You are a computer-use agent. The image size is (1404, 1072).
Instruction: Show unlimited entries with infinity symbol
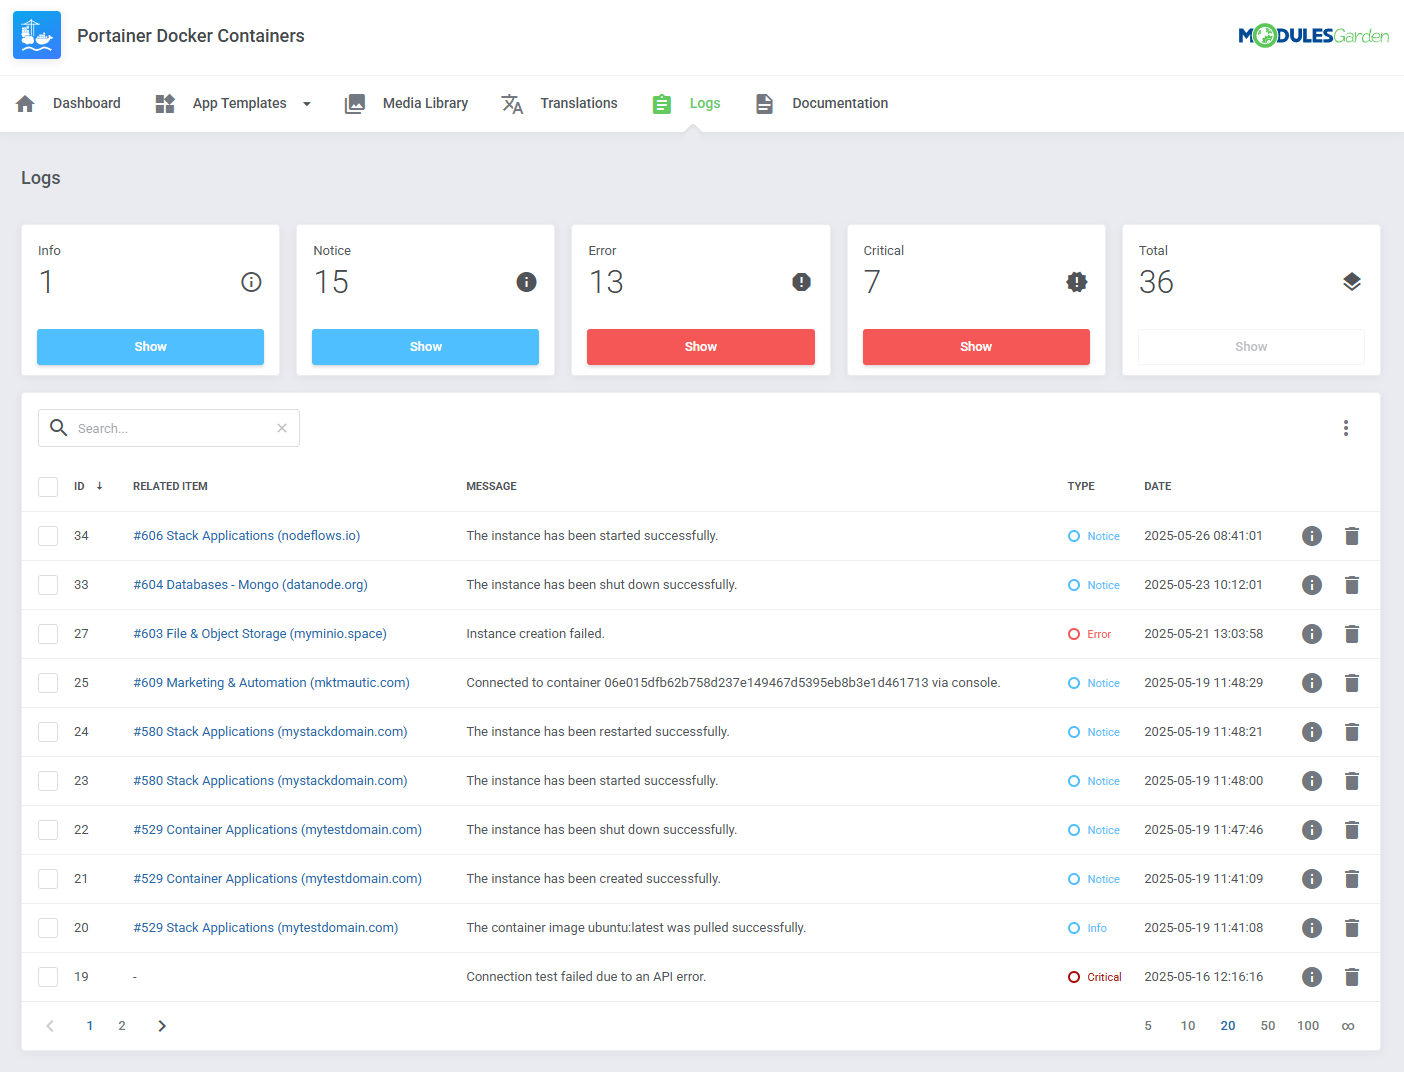1348,1026
